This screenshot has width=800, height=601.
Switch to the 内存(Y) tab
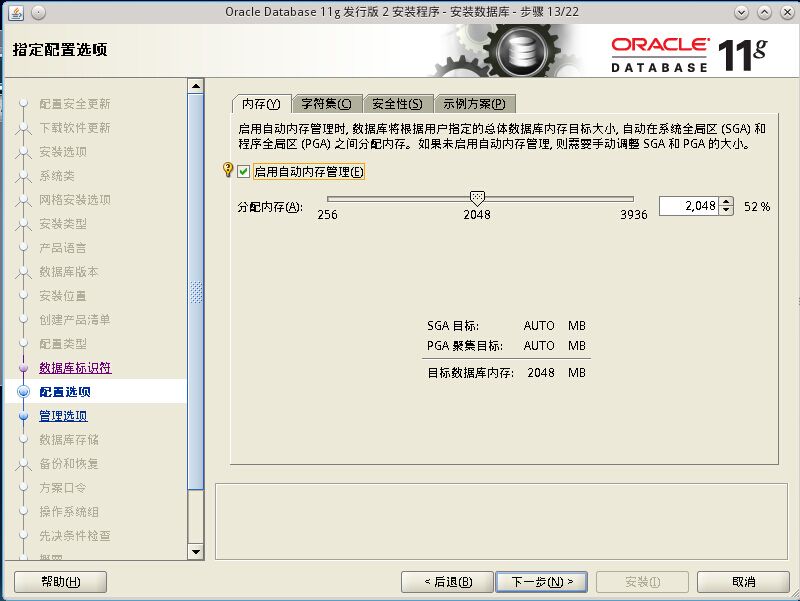(261, 104)
